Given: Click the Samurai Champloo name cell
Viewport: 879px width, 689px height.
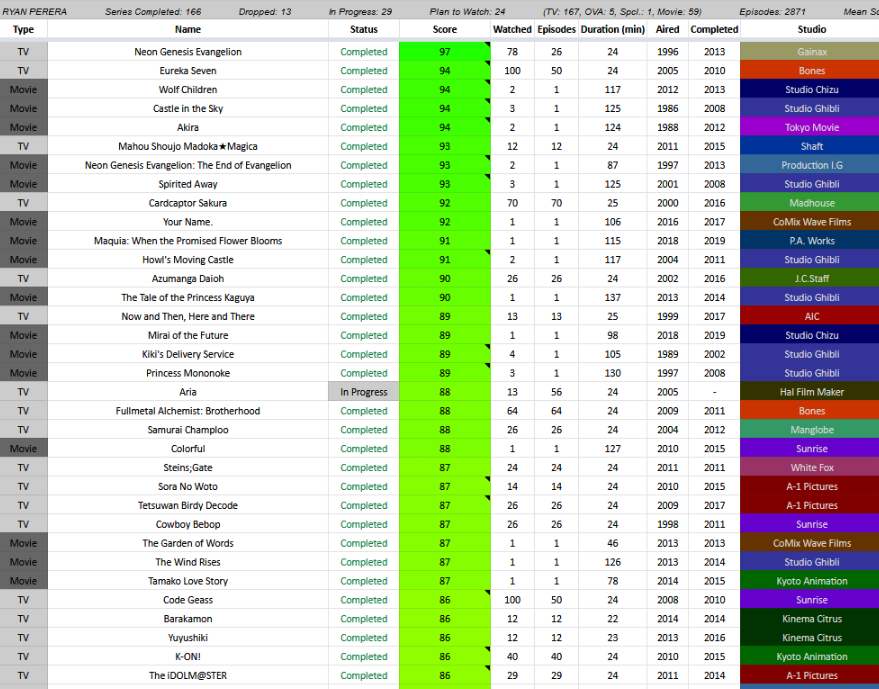Looking at the screenshot, I should click(x=188, y=430).
